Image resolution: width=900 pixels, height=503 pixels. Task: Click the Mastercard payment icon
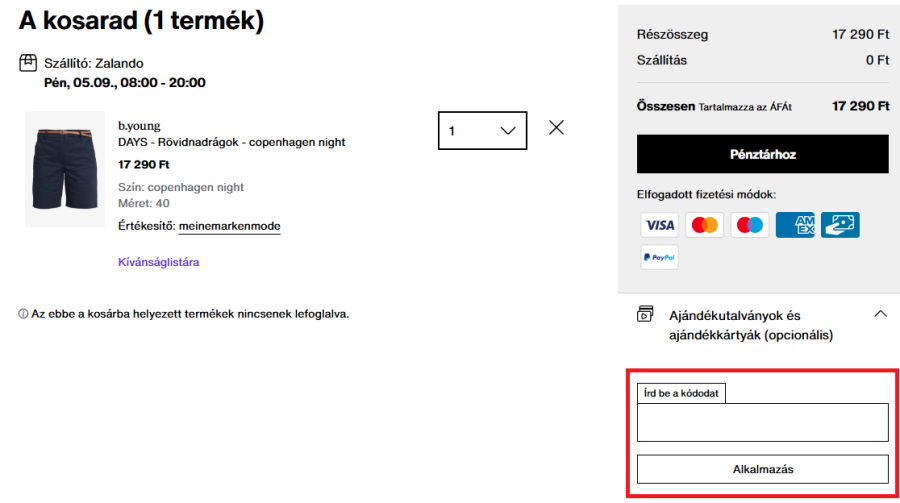click(704, 225)
